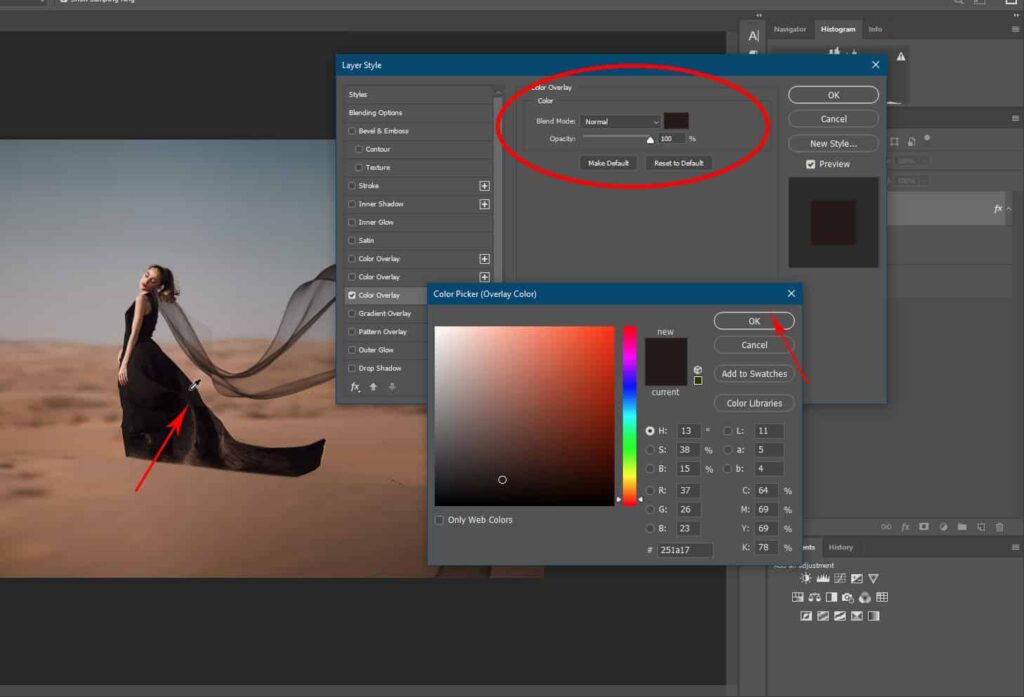
Task: Add a Posterize adjustment layer
Action: (823, 616)
